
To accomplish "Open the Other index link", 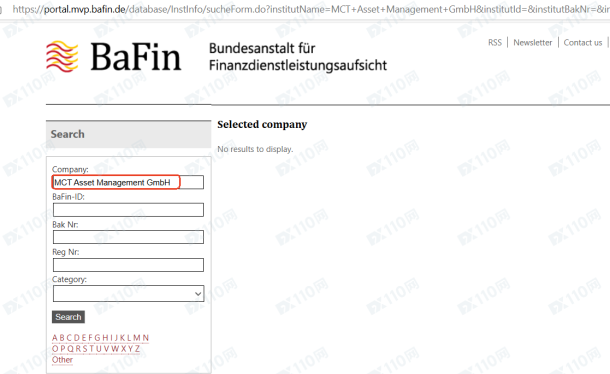I will [x=62, y=360].
